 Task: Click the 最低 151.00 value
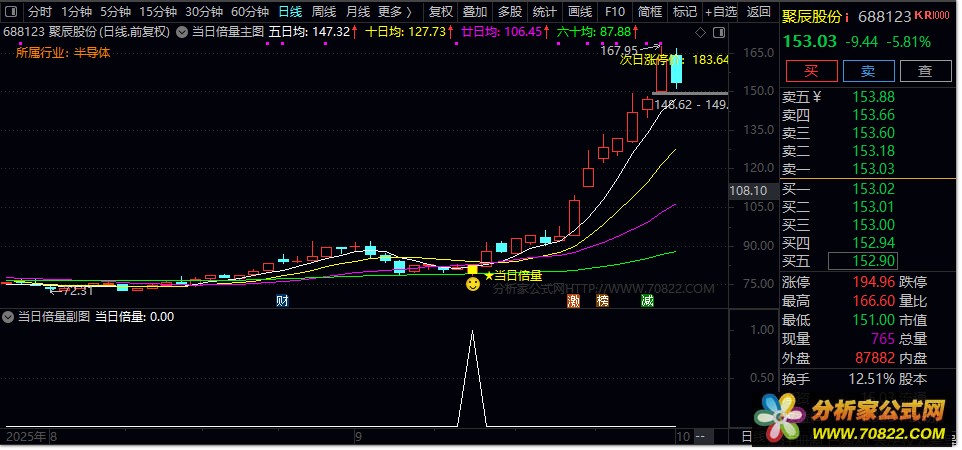(874, 320)
